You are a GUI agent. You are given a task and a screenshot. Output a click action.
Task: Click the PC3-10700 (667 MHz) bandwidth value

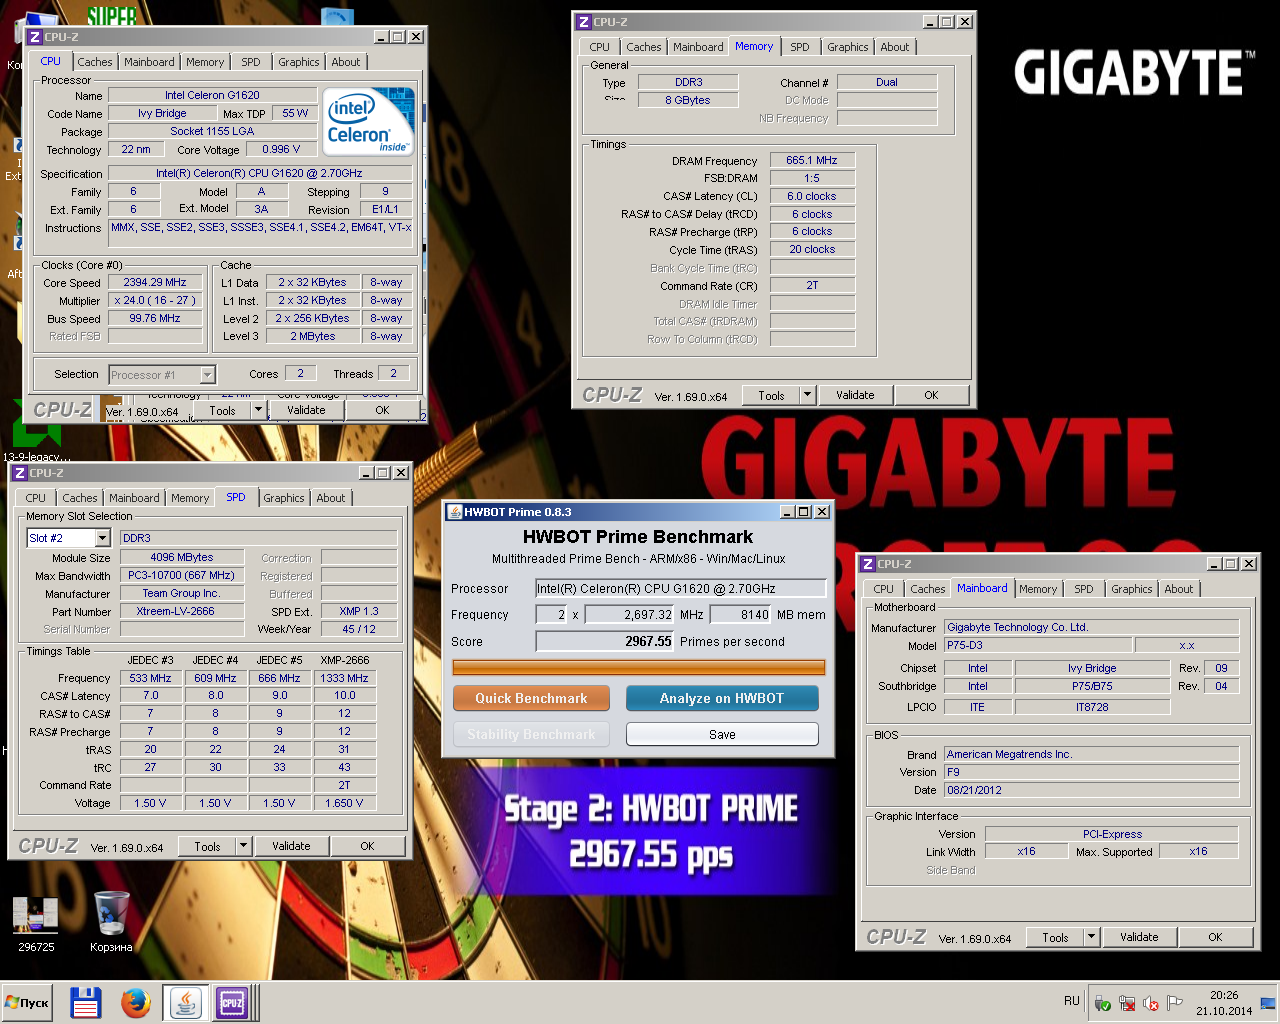(182, 575)
